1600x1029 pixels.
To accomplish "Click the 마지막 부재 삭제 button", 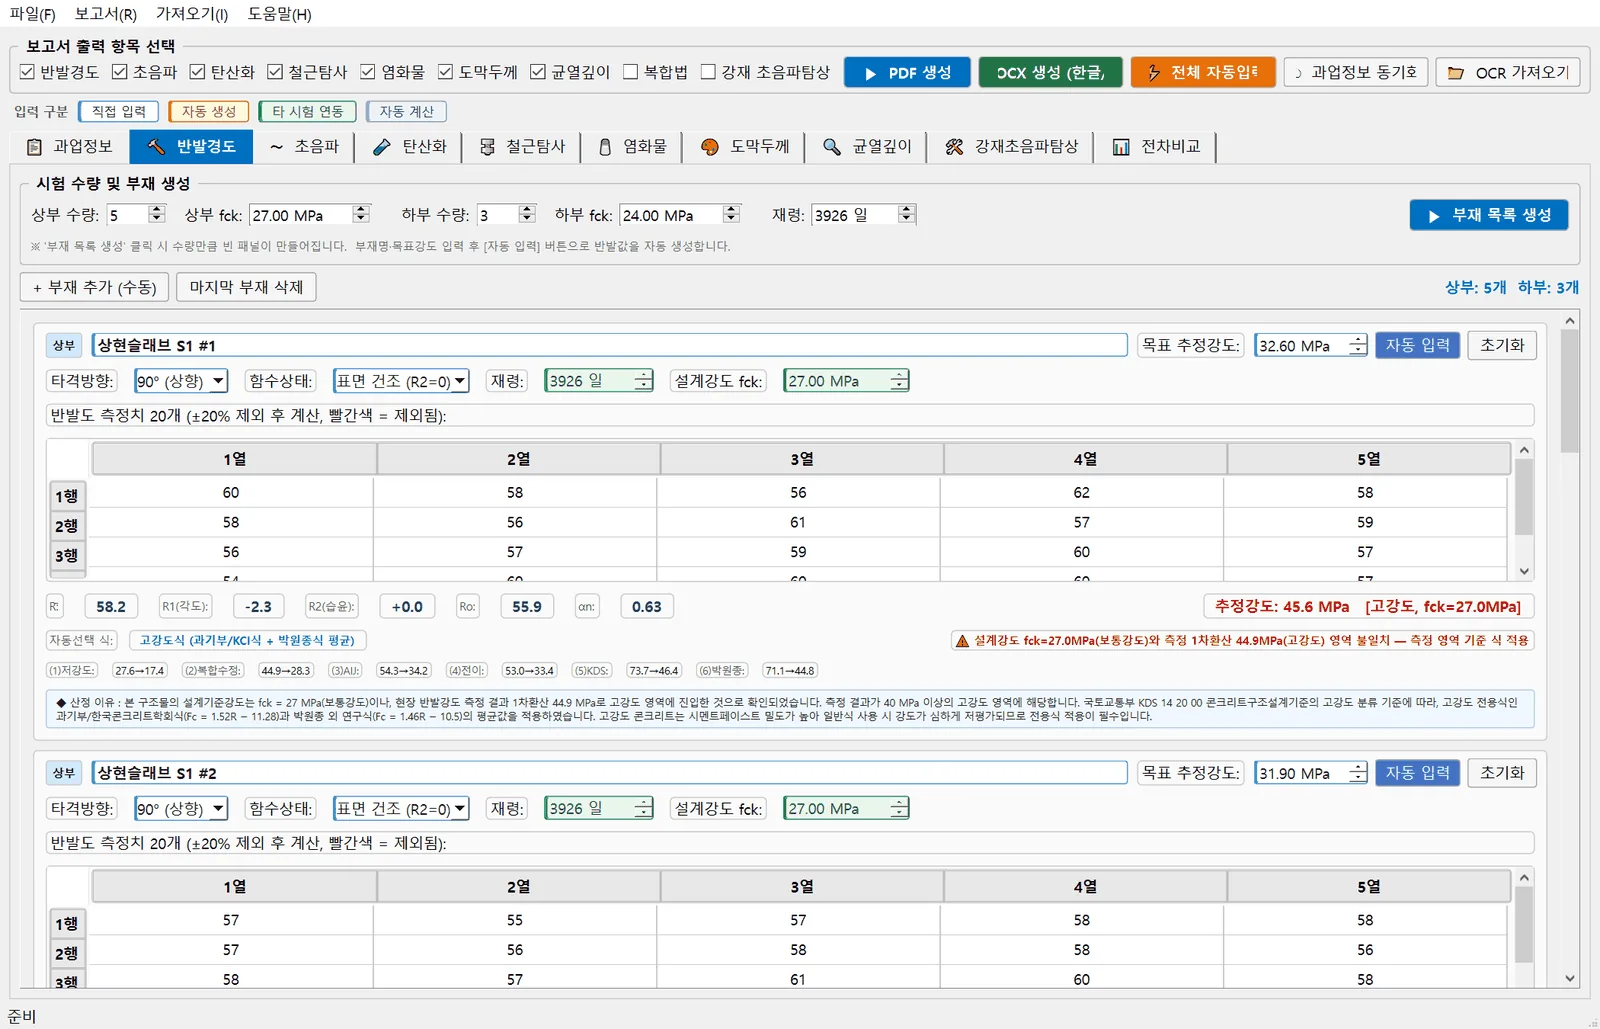I will tap(246, 288).
